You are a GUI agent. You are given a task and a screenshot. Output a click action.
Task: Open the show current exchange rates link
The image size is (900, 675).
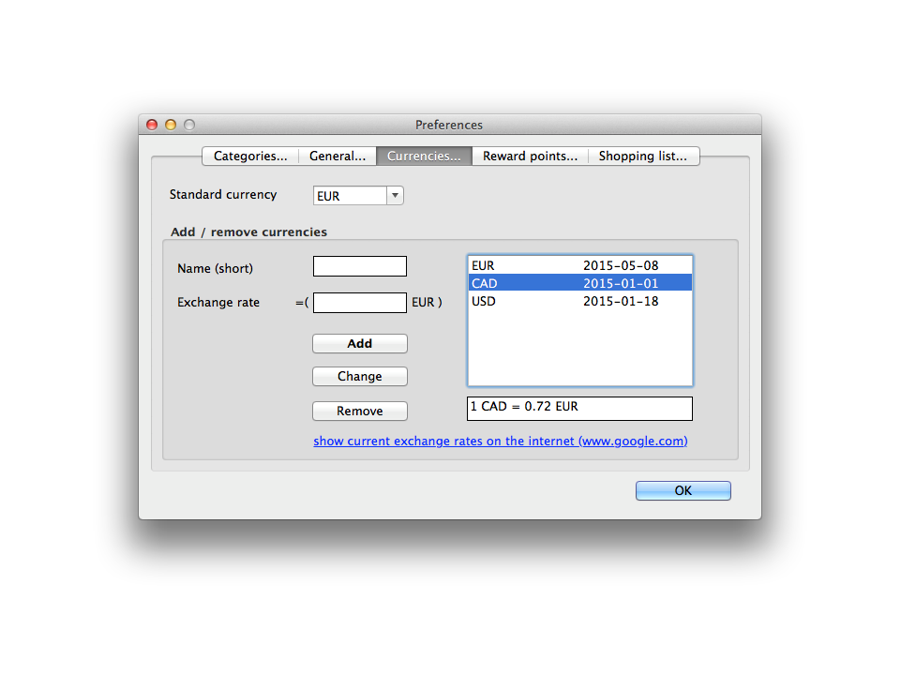(500, 441)
